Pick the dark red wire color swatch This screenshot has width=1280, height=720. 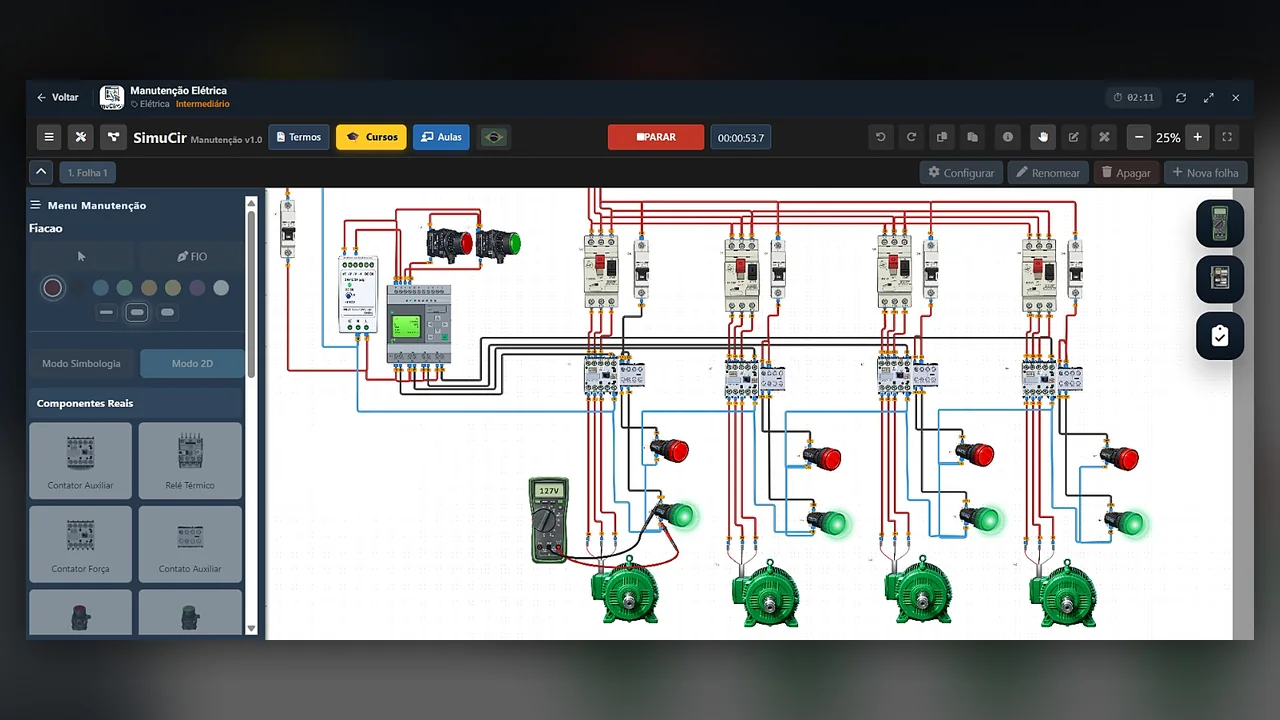(x=53, y=288)
